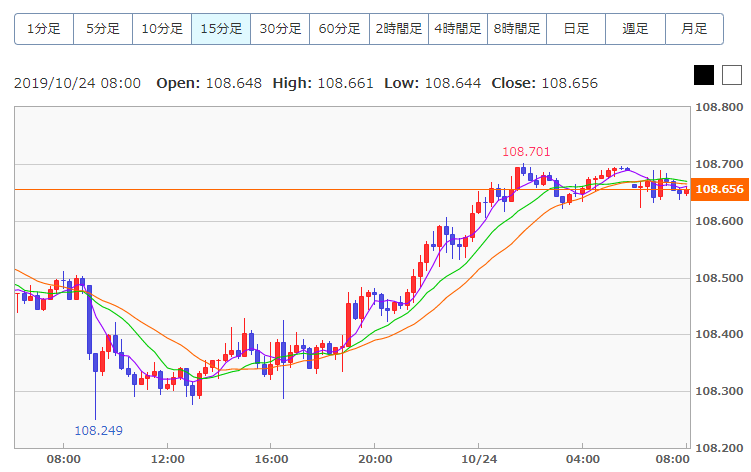Image resolution: width=751 pixels, height=472 pixels.
Task: Open the 30分足 chart view
Action: tap(280, 29)
